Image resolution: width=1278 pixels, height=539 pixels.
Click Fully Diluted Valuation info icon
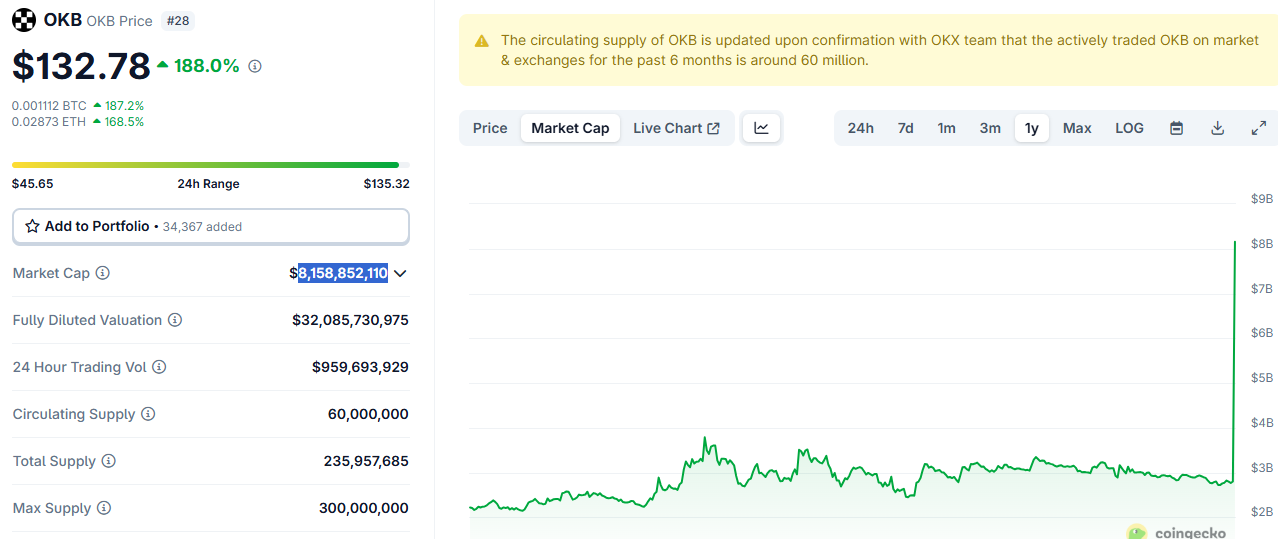coord(175,320)
